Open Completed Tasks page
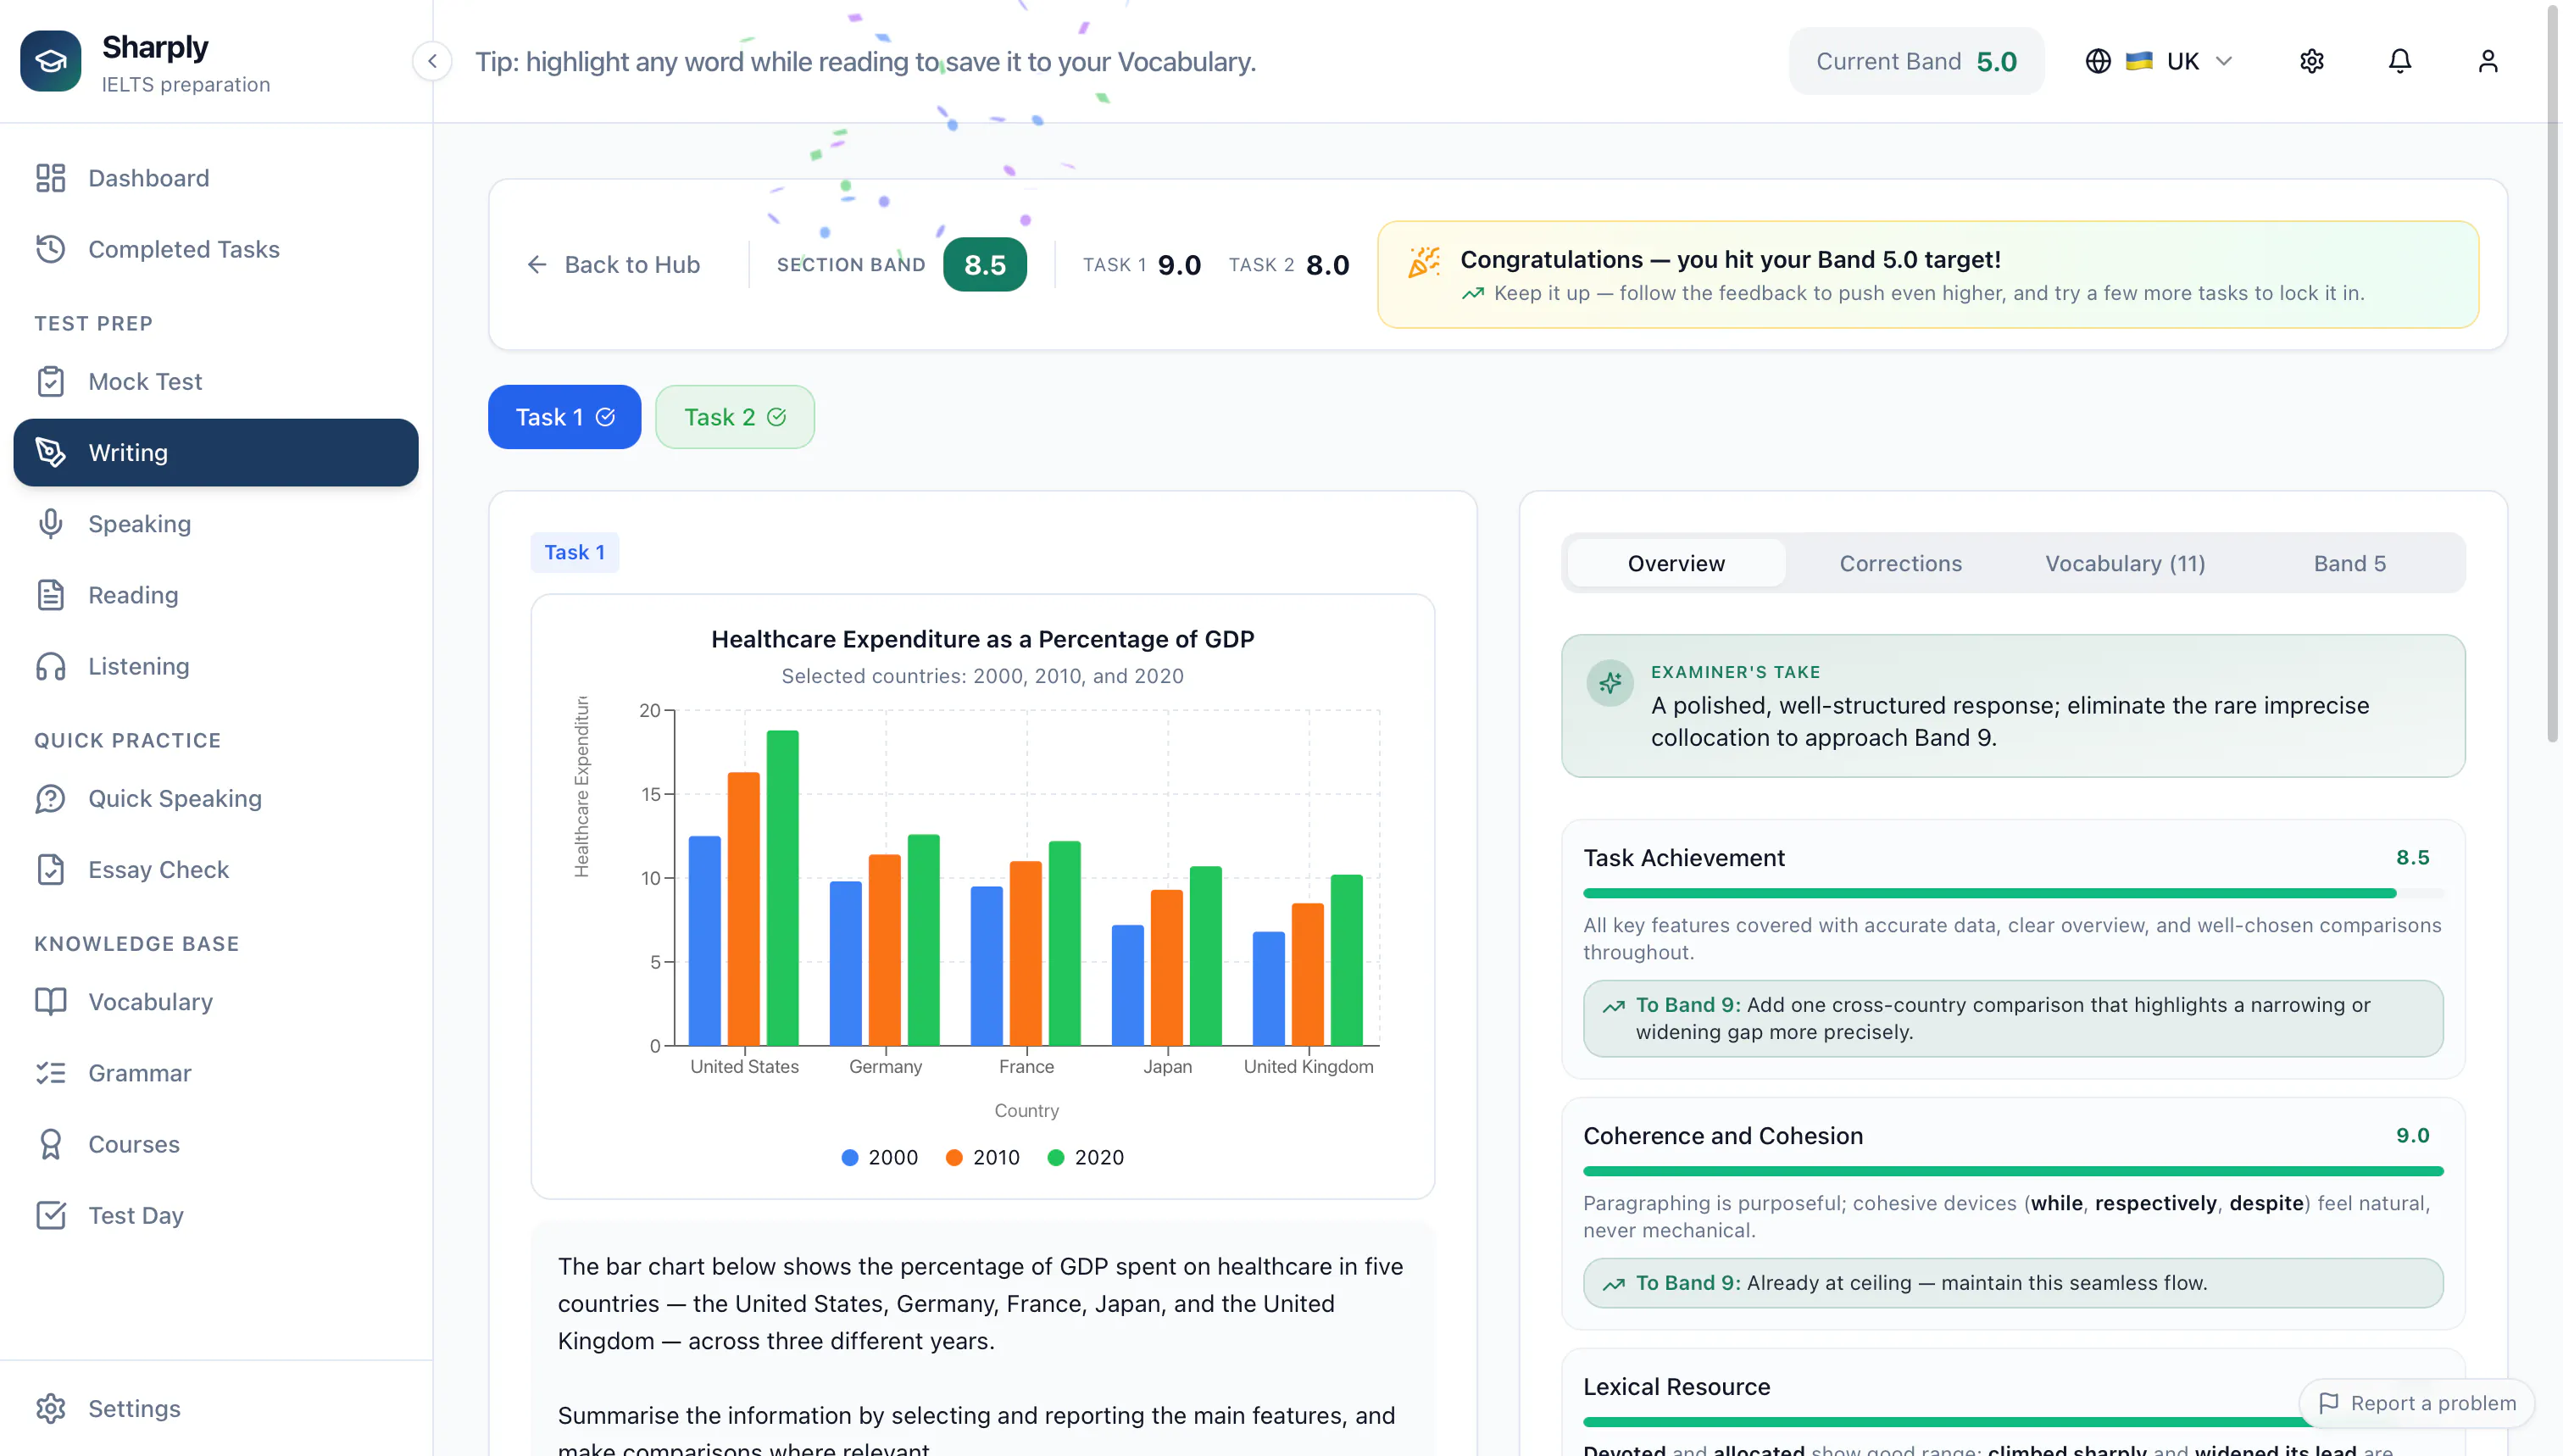Image resolution: width=2563 pixels, height=1456 pixels. pyautogui.click(x=216, y=249)
